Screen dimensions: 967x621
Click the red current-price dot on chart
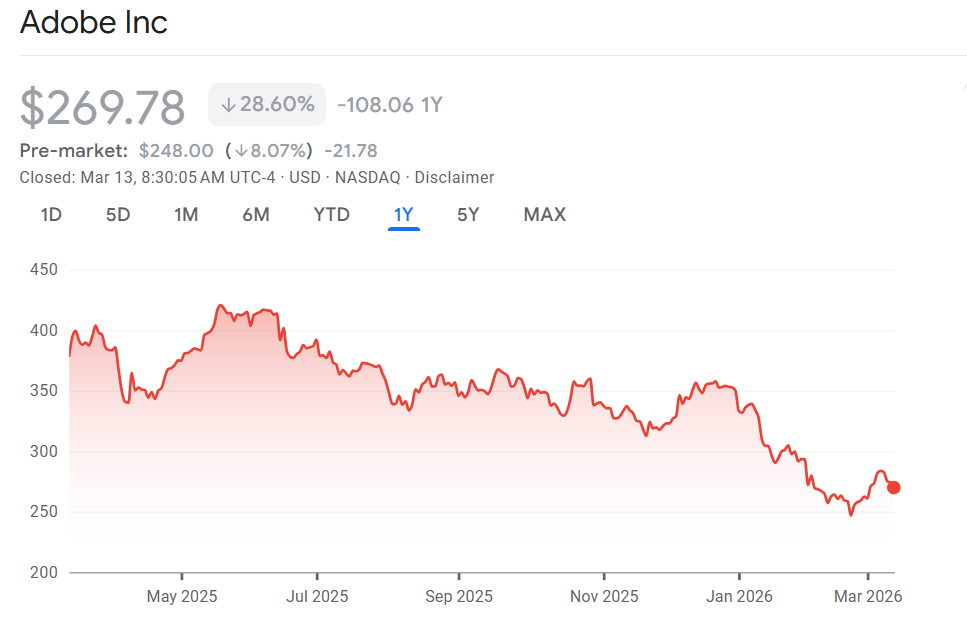893,487
